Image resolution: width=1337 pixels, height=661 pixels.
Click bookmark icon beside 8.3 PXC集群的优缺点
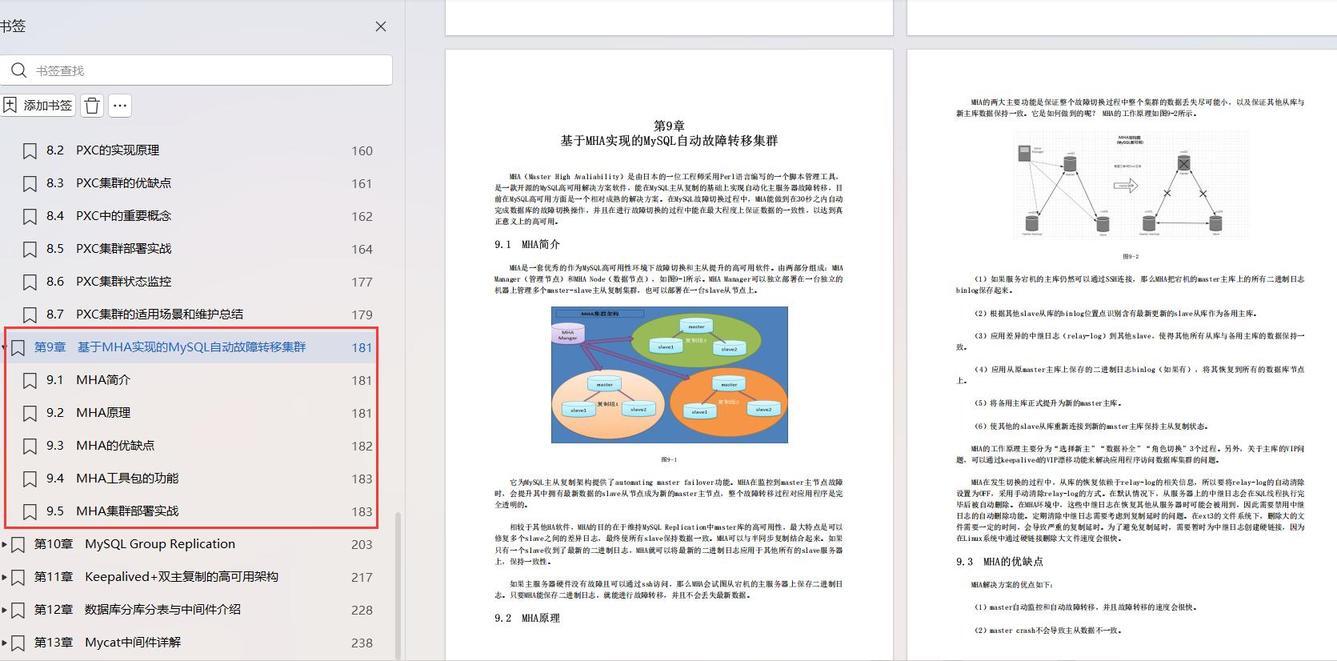pyautogui.click(x=30, y=184)
